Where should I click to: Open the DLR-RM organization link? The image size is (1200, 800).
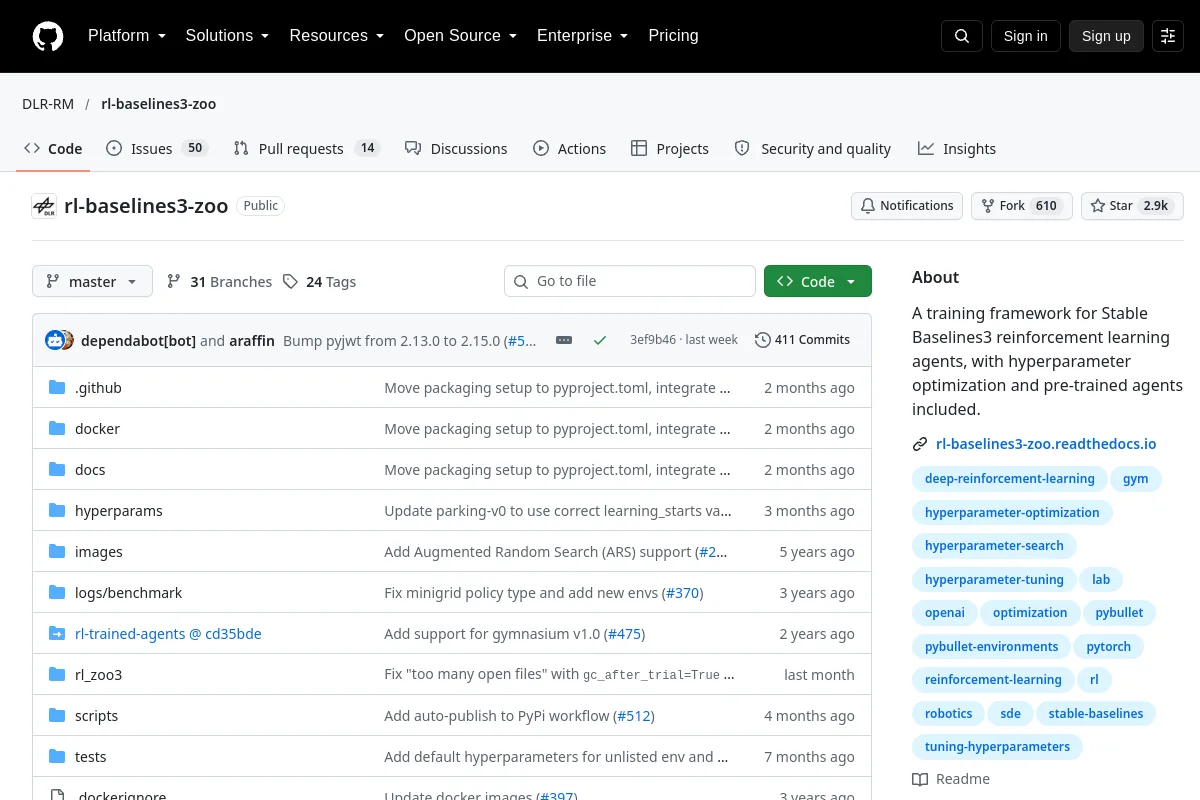[x=48, y=104]
